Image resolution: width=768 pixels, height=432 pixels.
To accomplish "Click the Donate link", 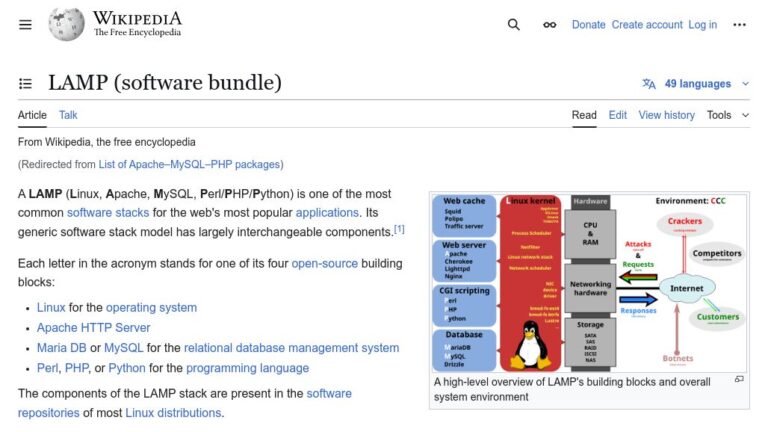I will point(588,24).
